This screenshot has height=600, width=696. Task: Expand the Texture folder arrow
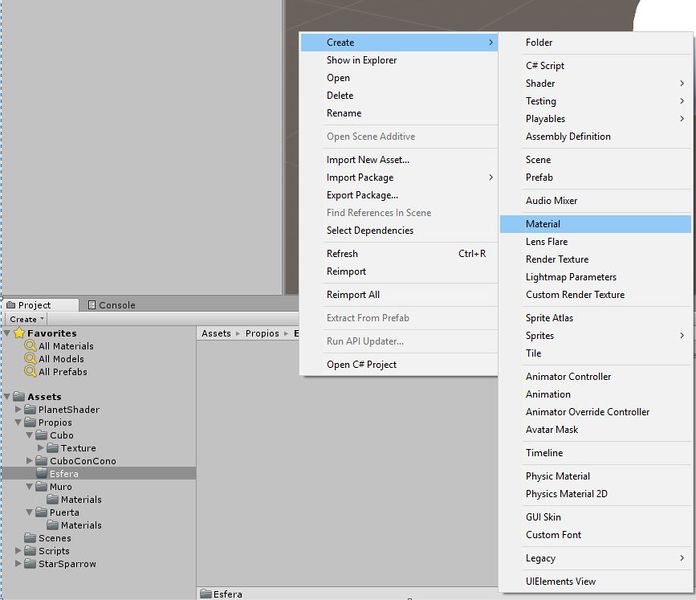click(41, 448)
